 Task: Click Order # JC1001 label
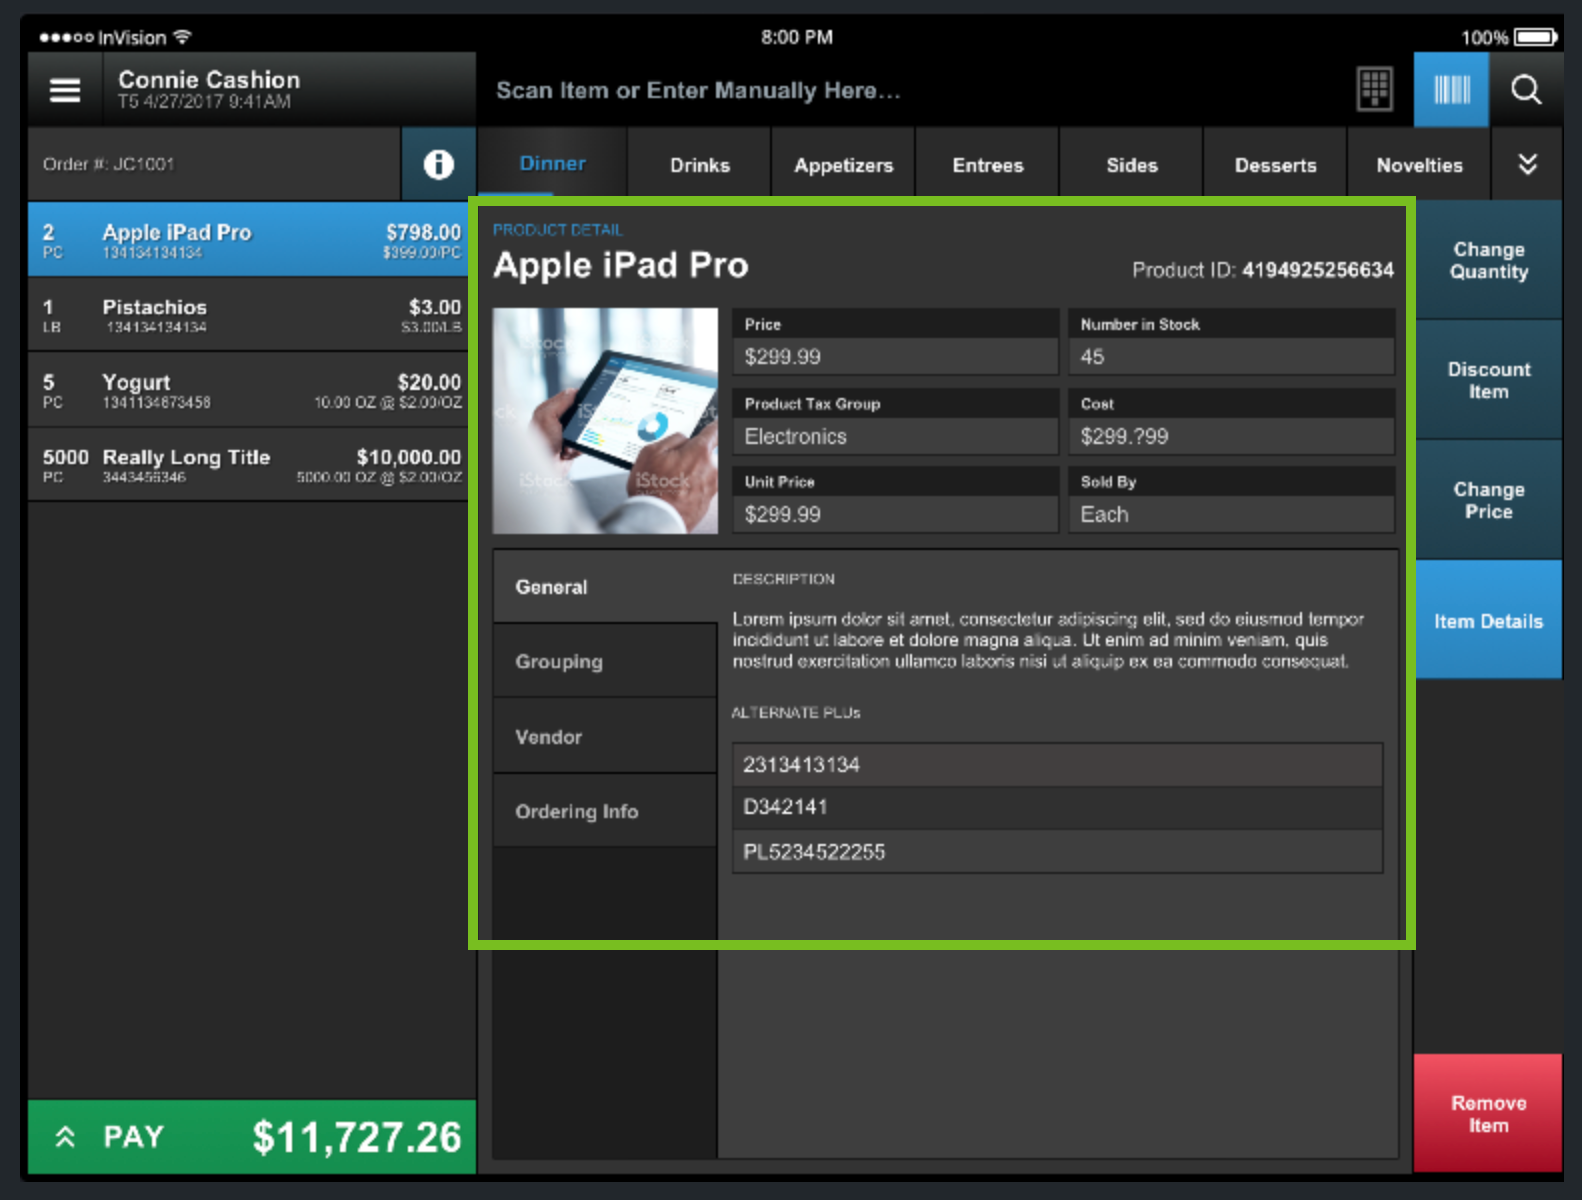(x=108, y=164)
